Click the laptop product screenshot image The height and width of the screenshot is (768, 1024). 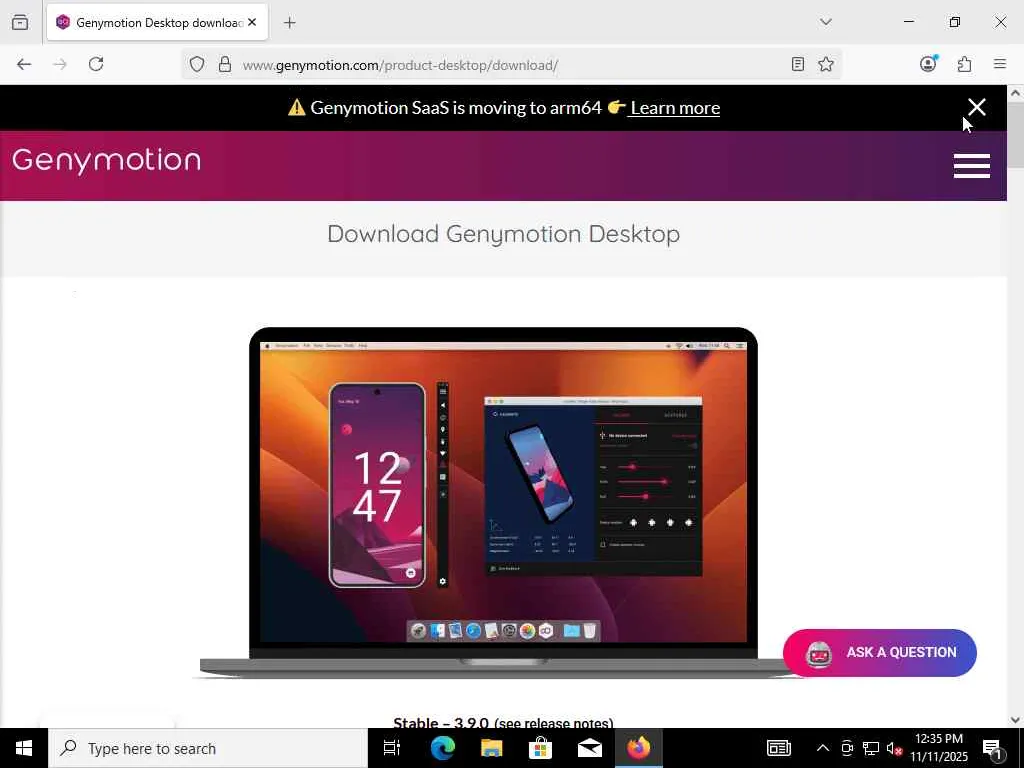[x=503, y=503]
